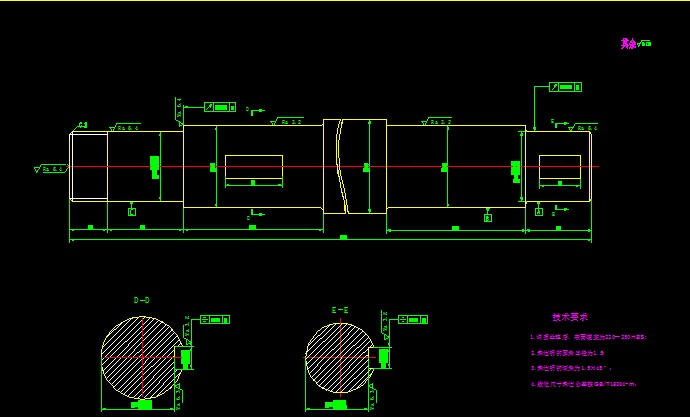This screenshot has width=690, height=417.
Task: Pick the runout tolerance frame above the left shoulder
Action: coord(220,107)
